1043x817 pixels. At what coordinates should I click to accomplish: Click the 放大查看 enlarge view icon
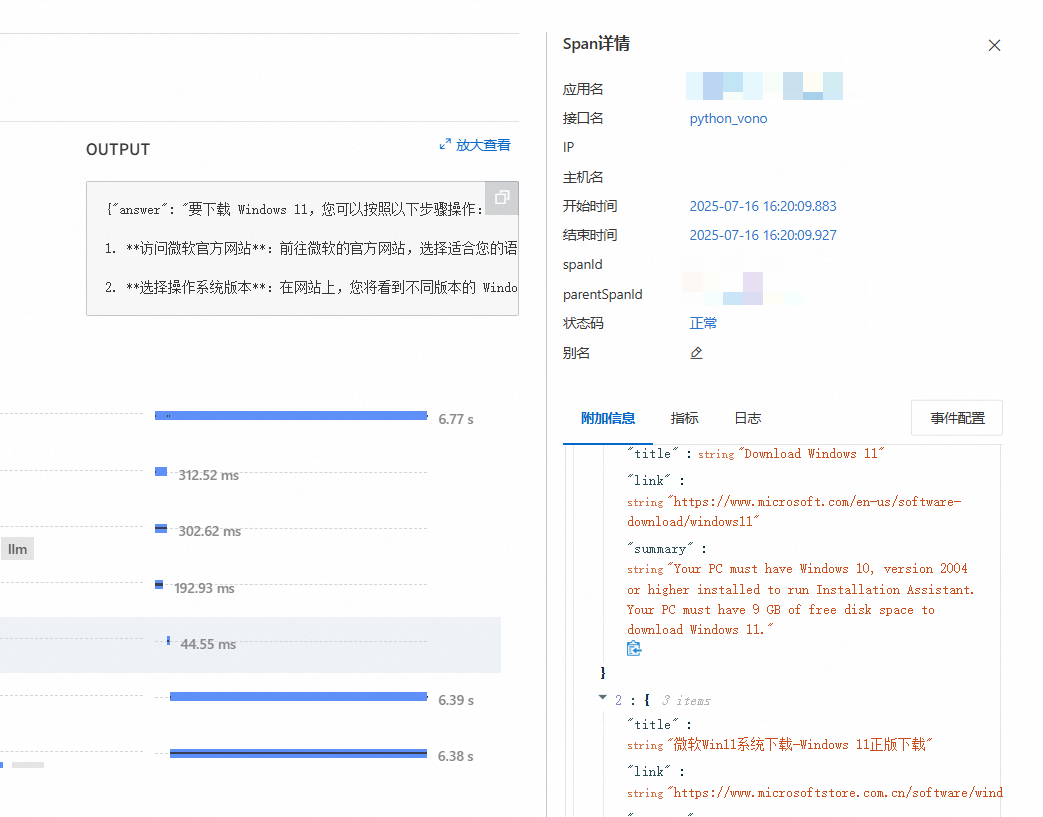(446, 145)
